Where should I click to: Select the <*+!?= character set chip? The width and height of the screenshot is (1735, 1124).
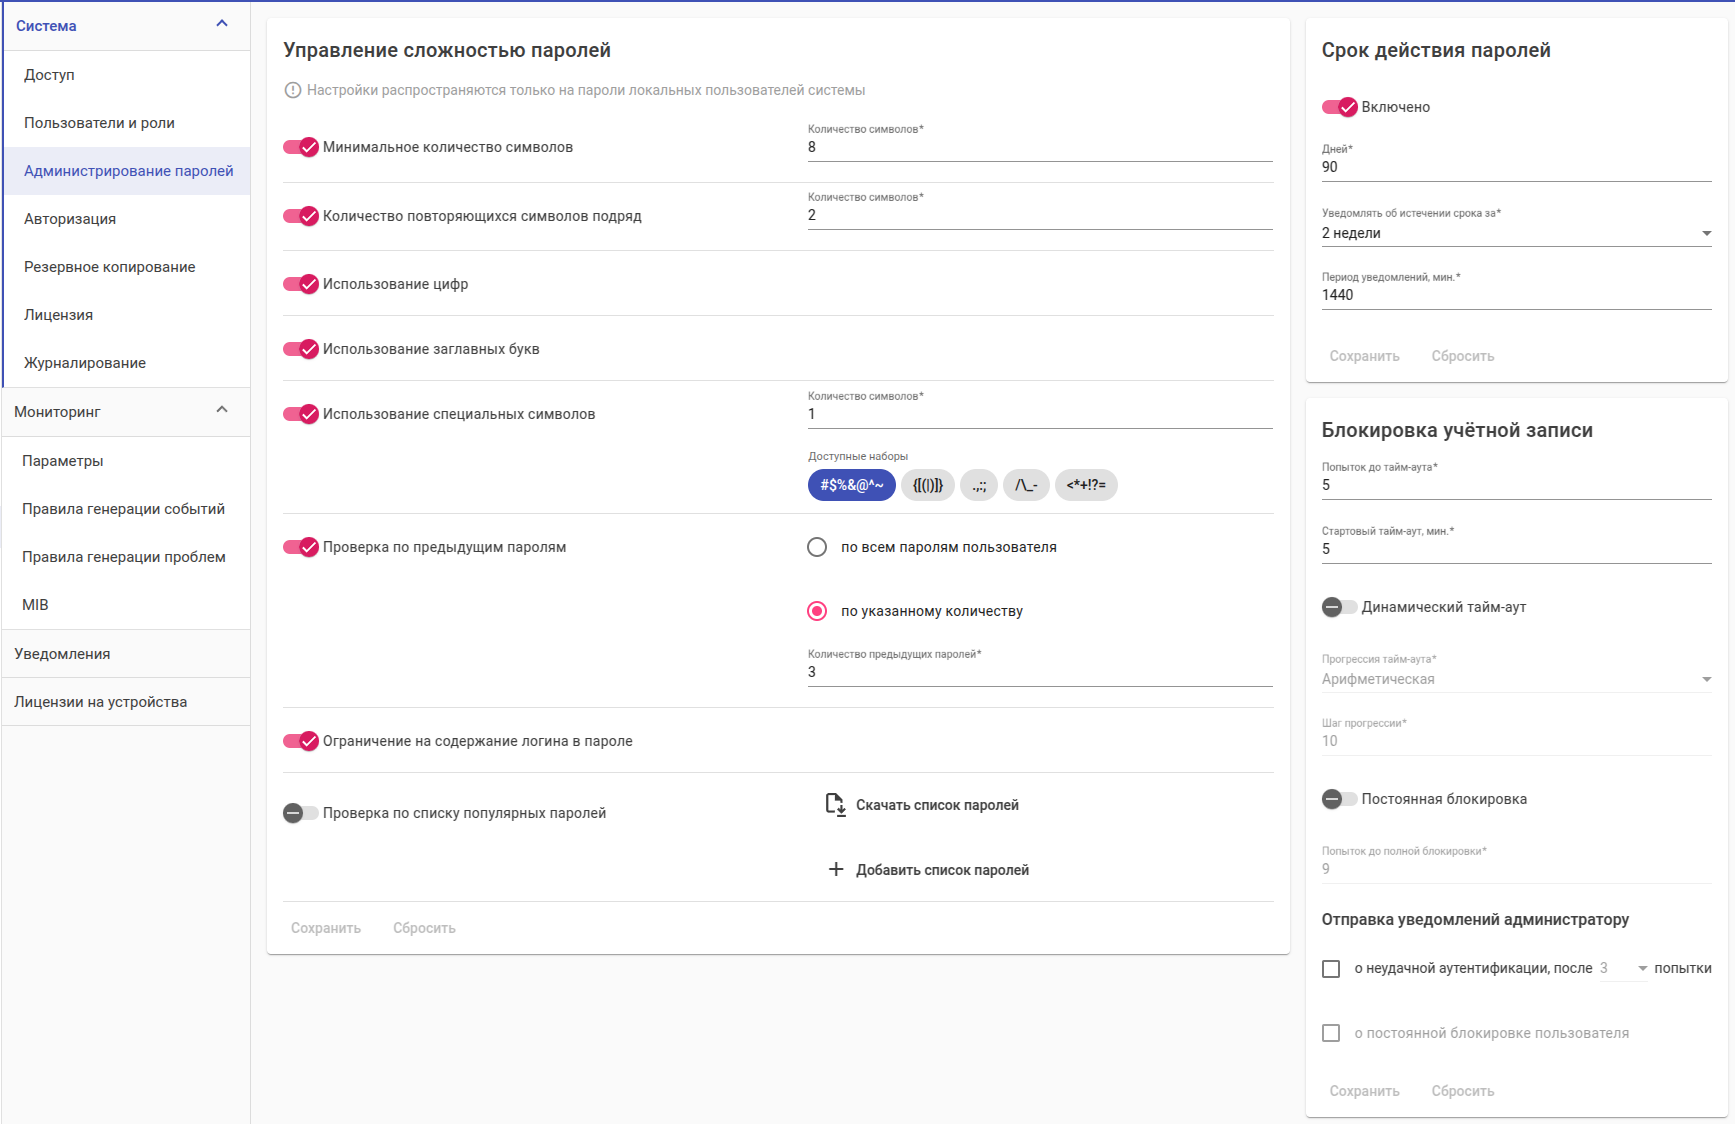[x=1086, y=485]
